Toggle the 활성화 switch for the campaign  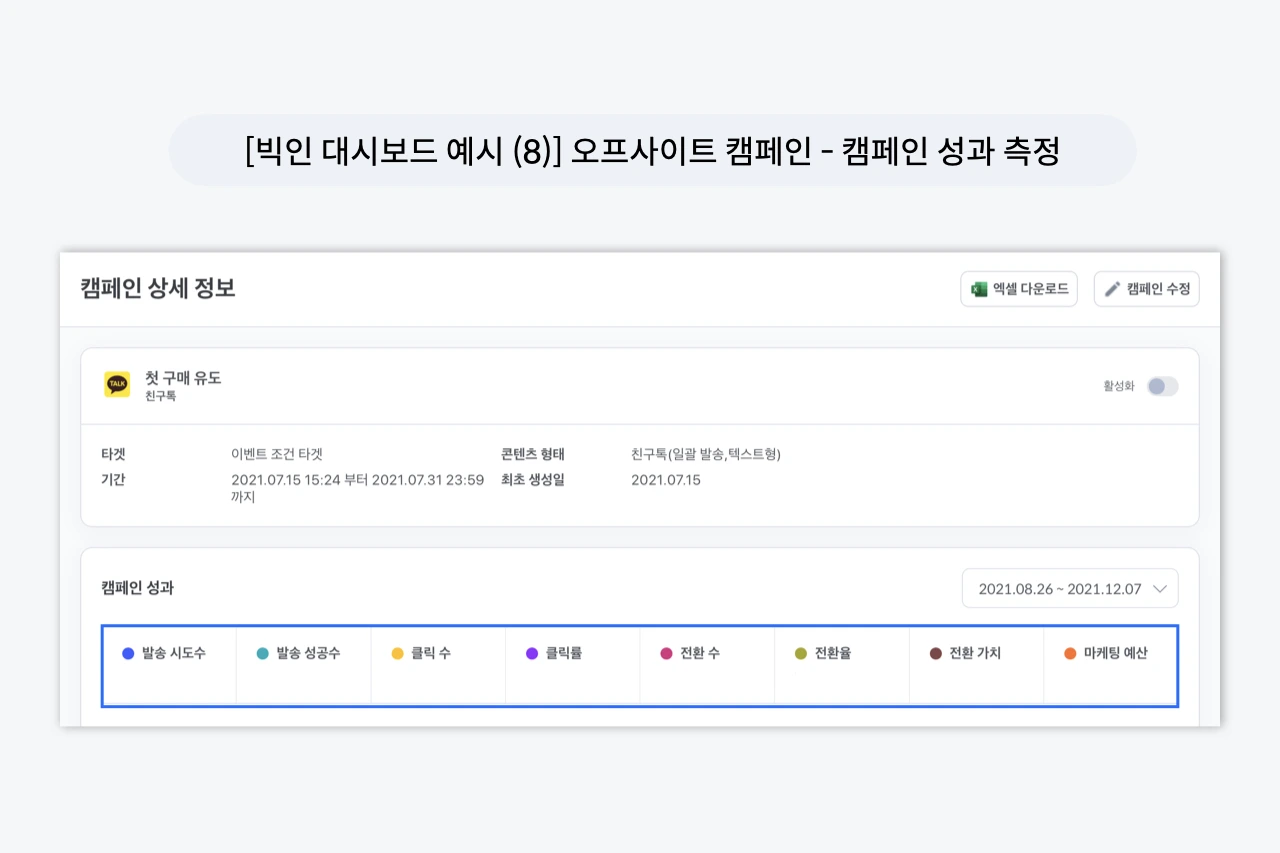coord(1163,385)
